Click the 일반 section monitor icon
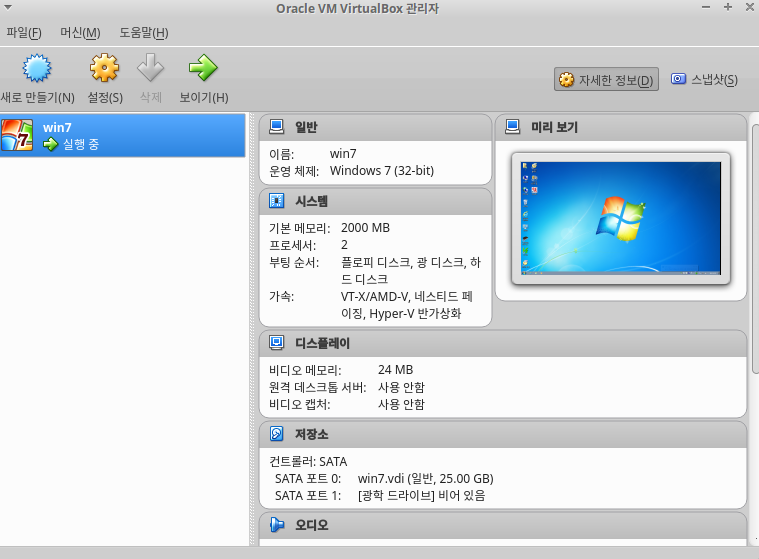Viewport: 759px width, 559px height. [x=276, y=127]
